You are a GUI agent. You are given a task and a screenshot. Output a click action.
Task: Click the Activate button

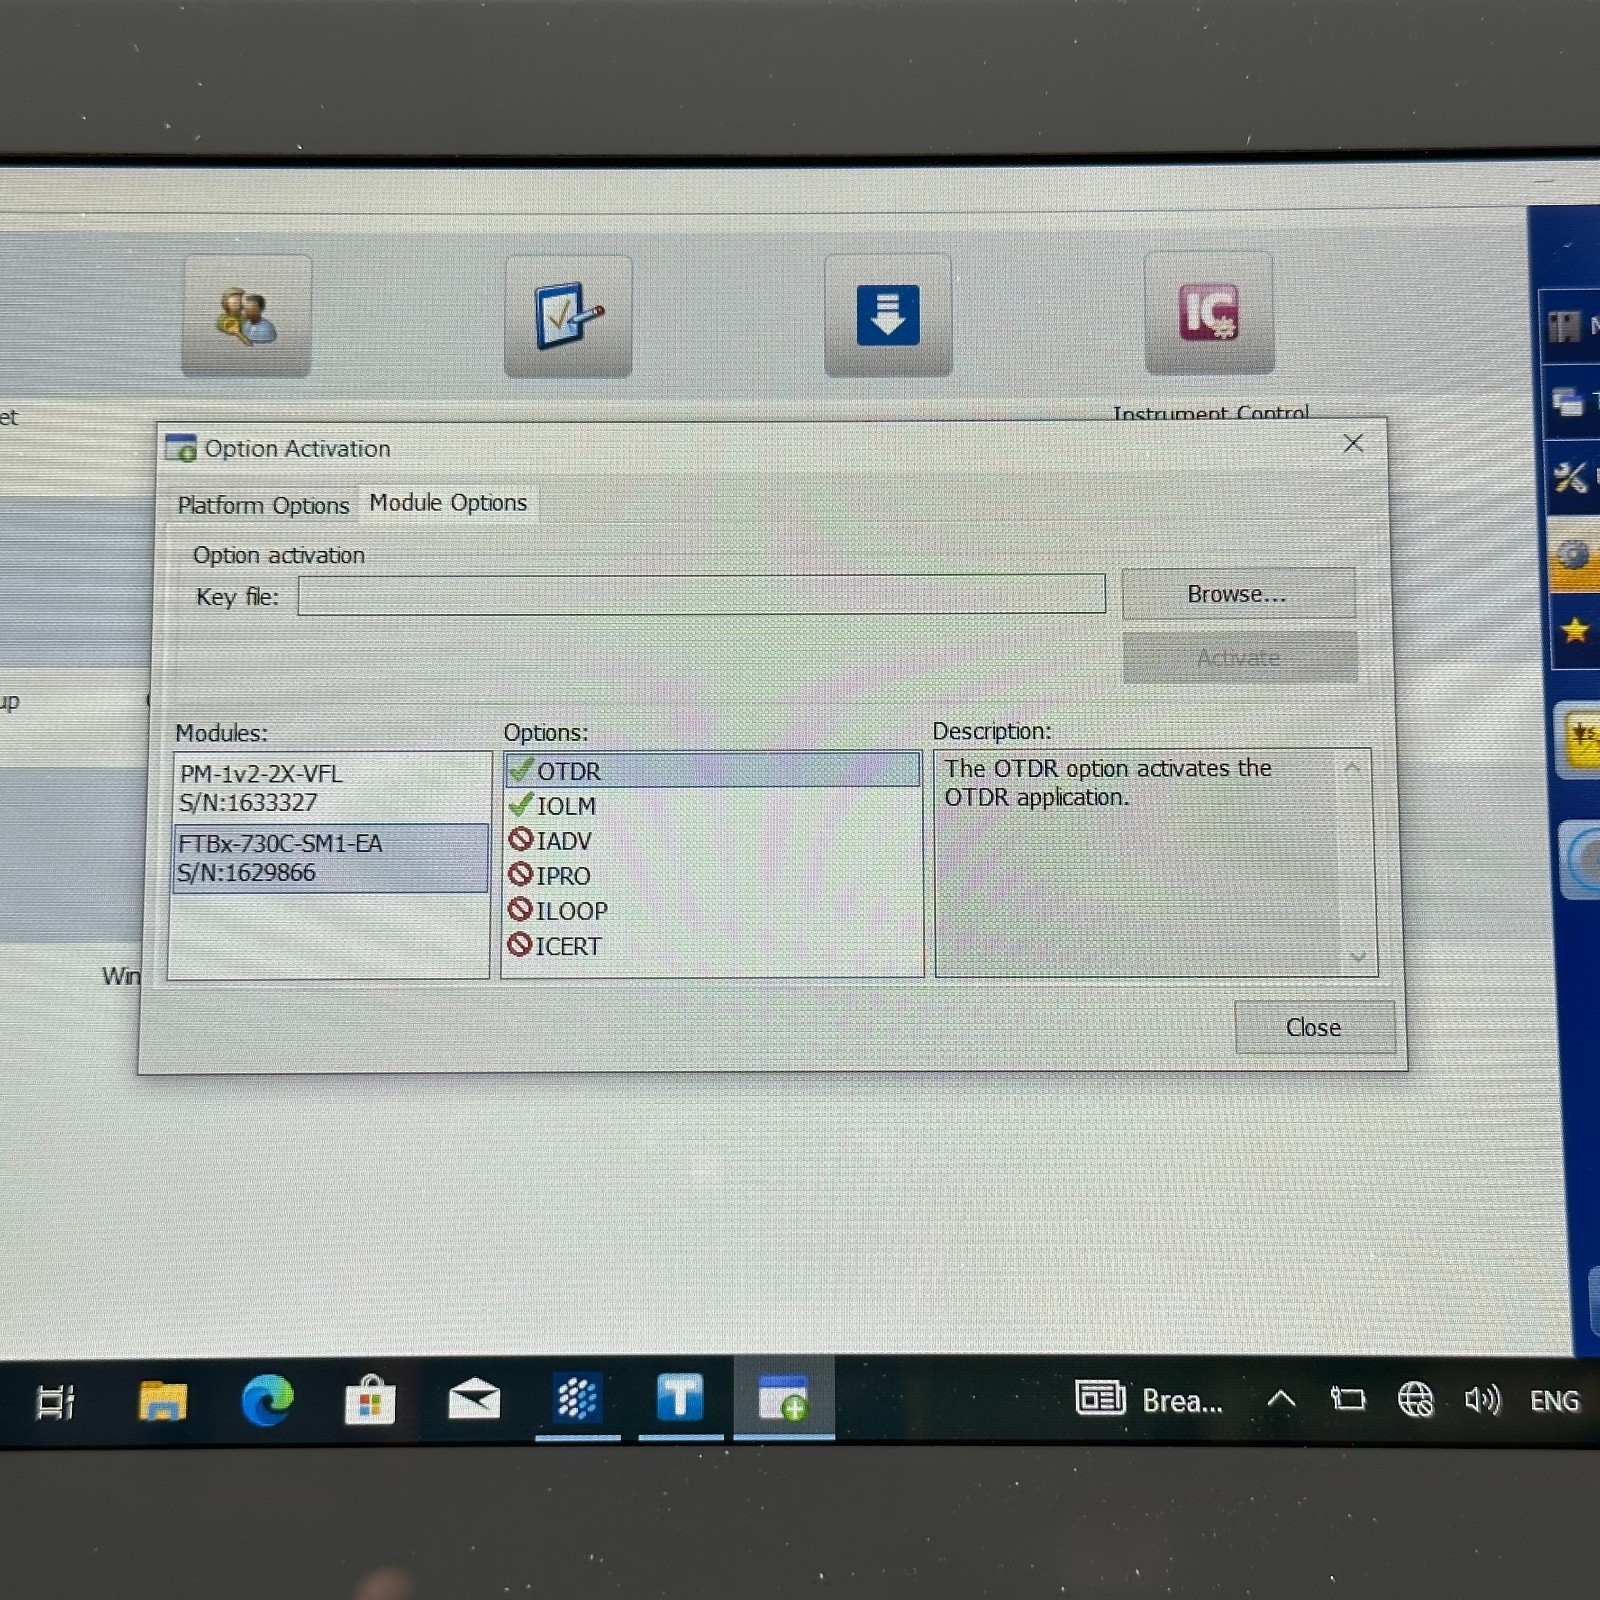pos(1240,657)
